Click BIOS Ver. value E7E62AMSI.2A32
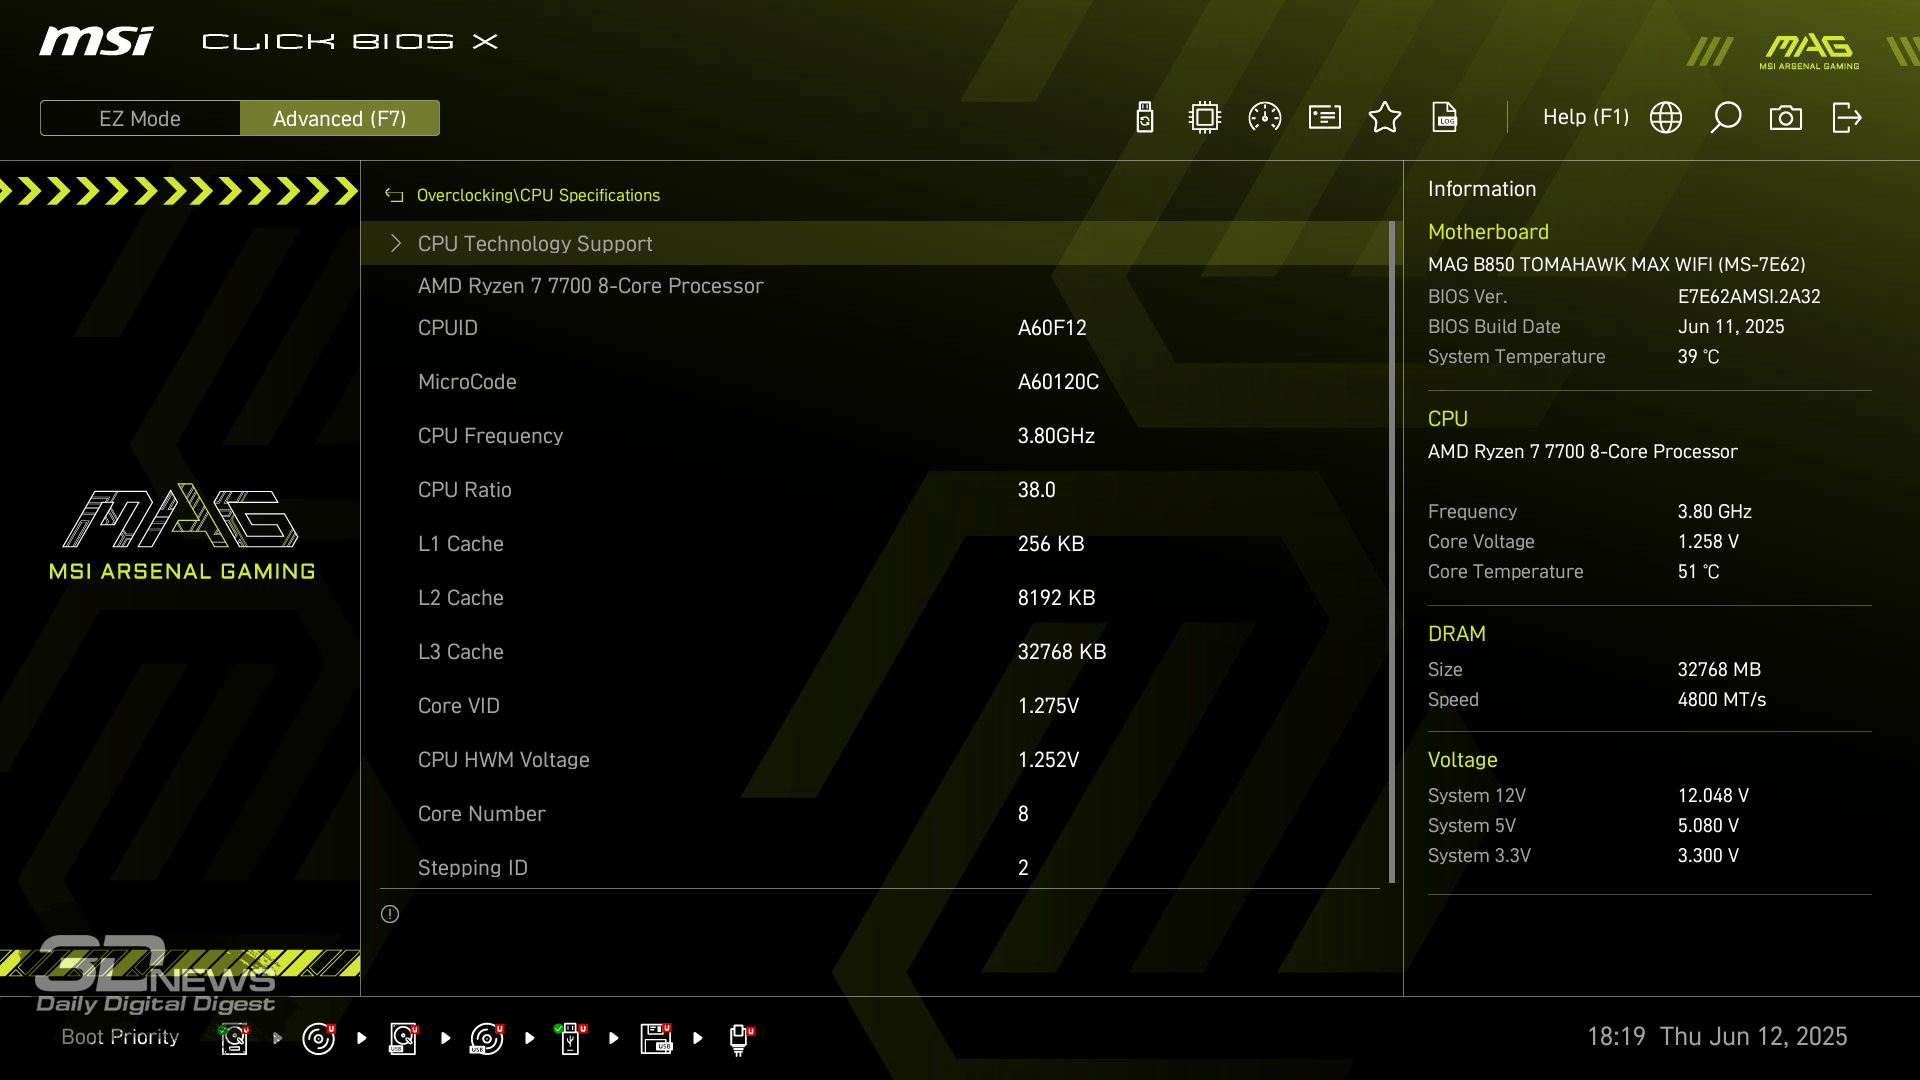This screenshot has height=1080, width=1920. tap(1749, 297)
